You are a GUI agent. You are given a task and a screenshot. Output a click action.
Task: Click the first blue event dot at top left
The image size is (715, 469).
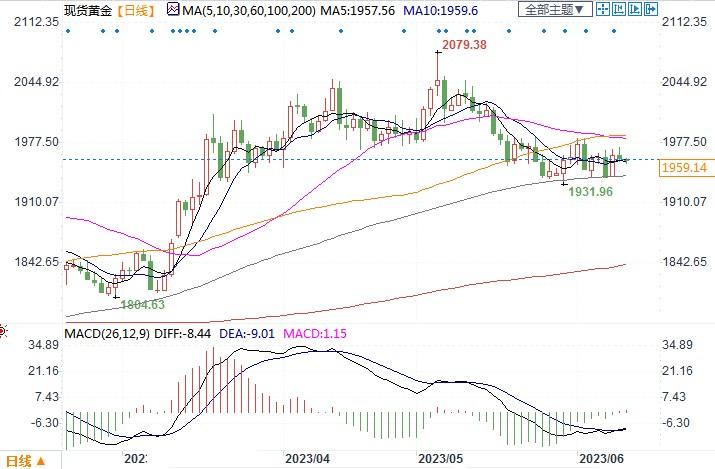(x=68, y=31)
